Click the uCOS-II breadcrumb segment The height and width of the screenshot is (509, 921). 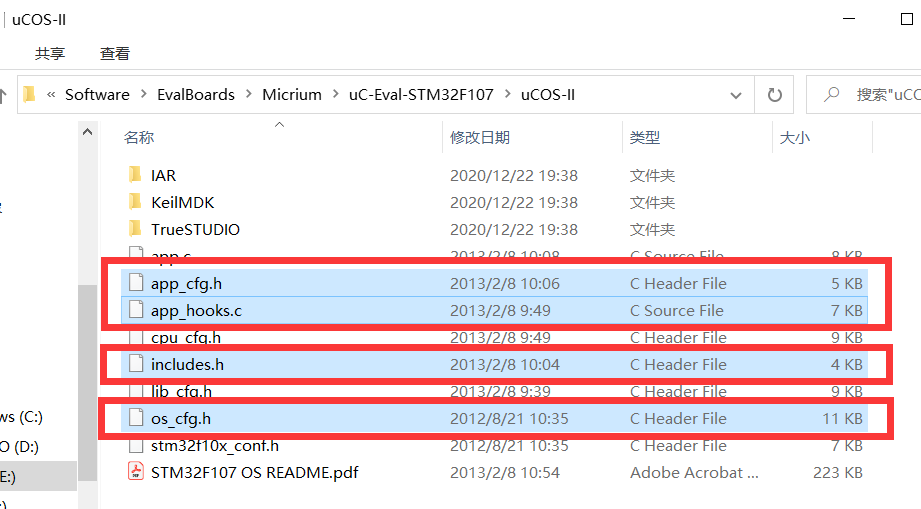tap(547, 95)
